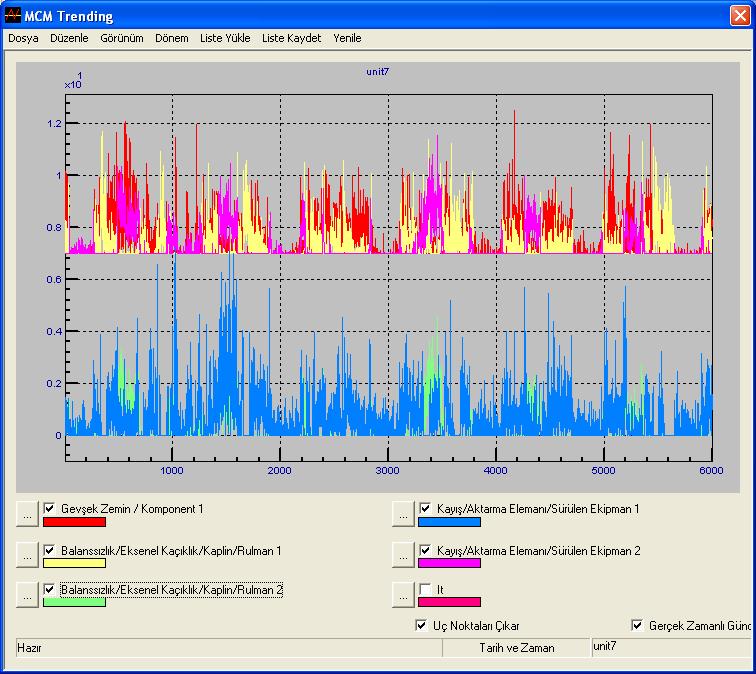Click the browse button beside Kayış/Aktarma Ekipman 2
756x674 pixels.
pyautogui.click(x=403, y=554)
